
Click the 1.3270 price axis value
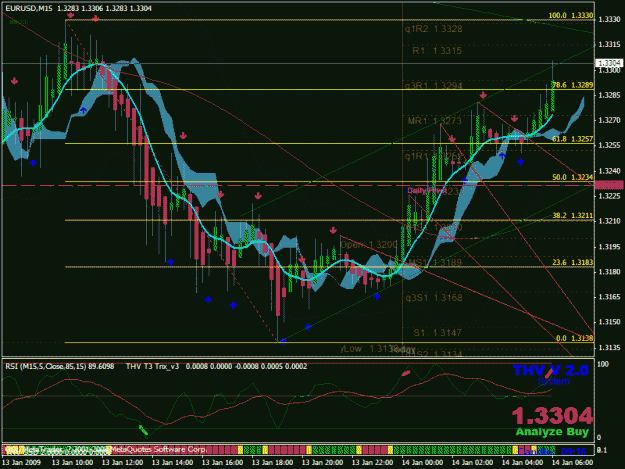(609, 120)
